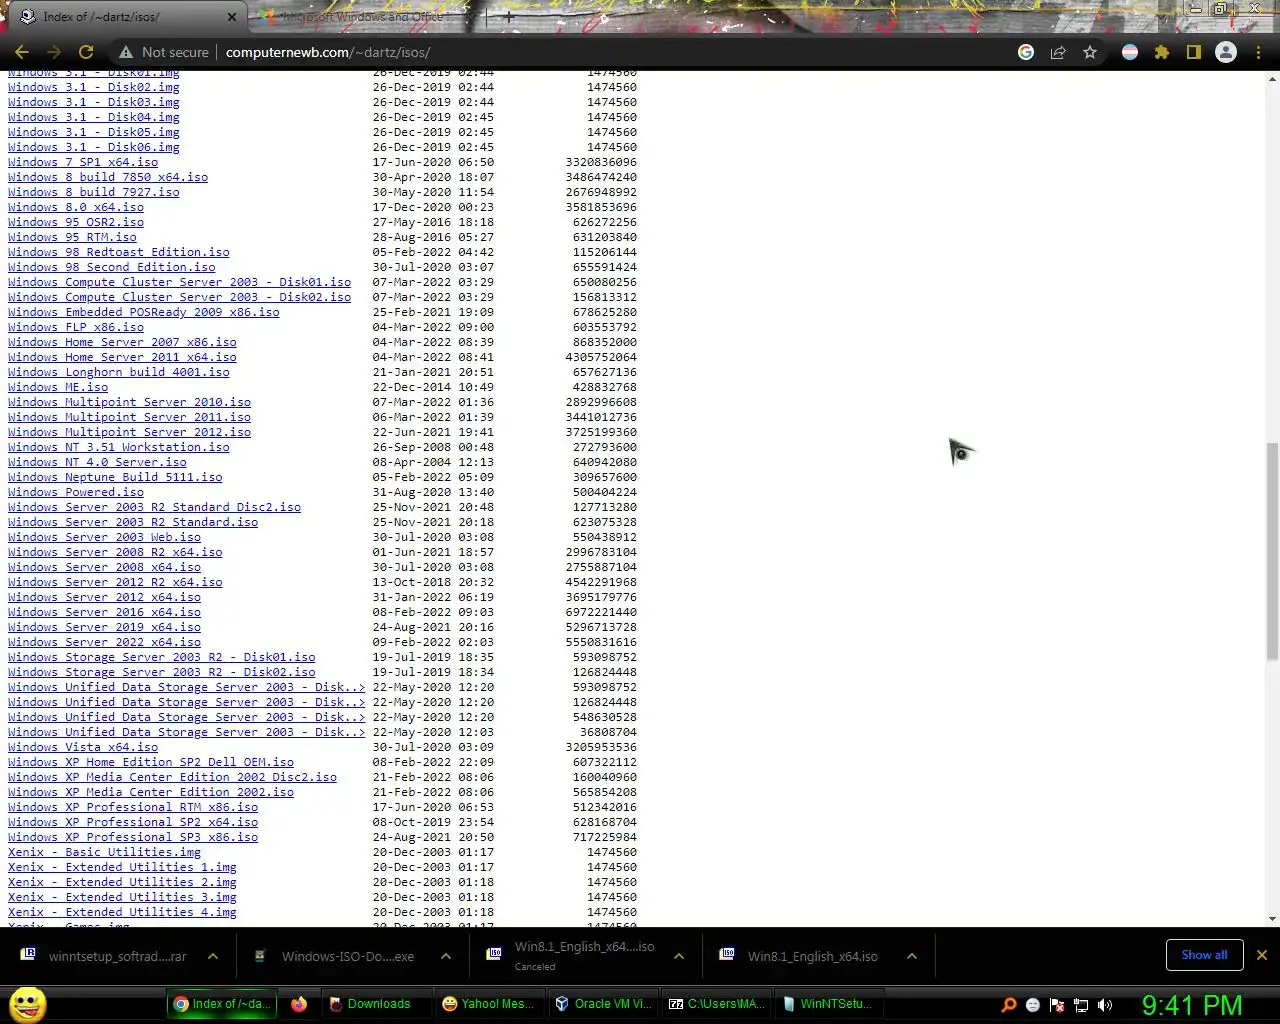The height and width of the screenshot is (1024, 1280).
Task: Open the network tray icon
Action: click(1081, 1005)
